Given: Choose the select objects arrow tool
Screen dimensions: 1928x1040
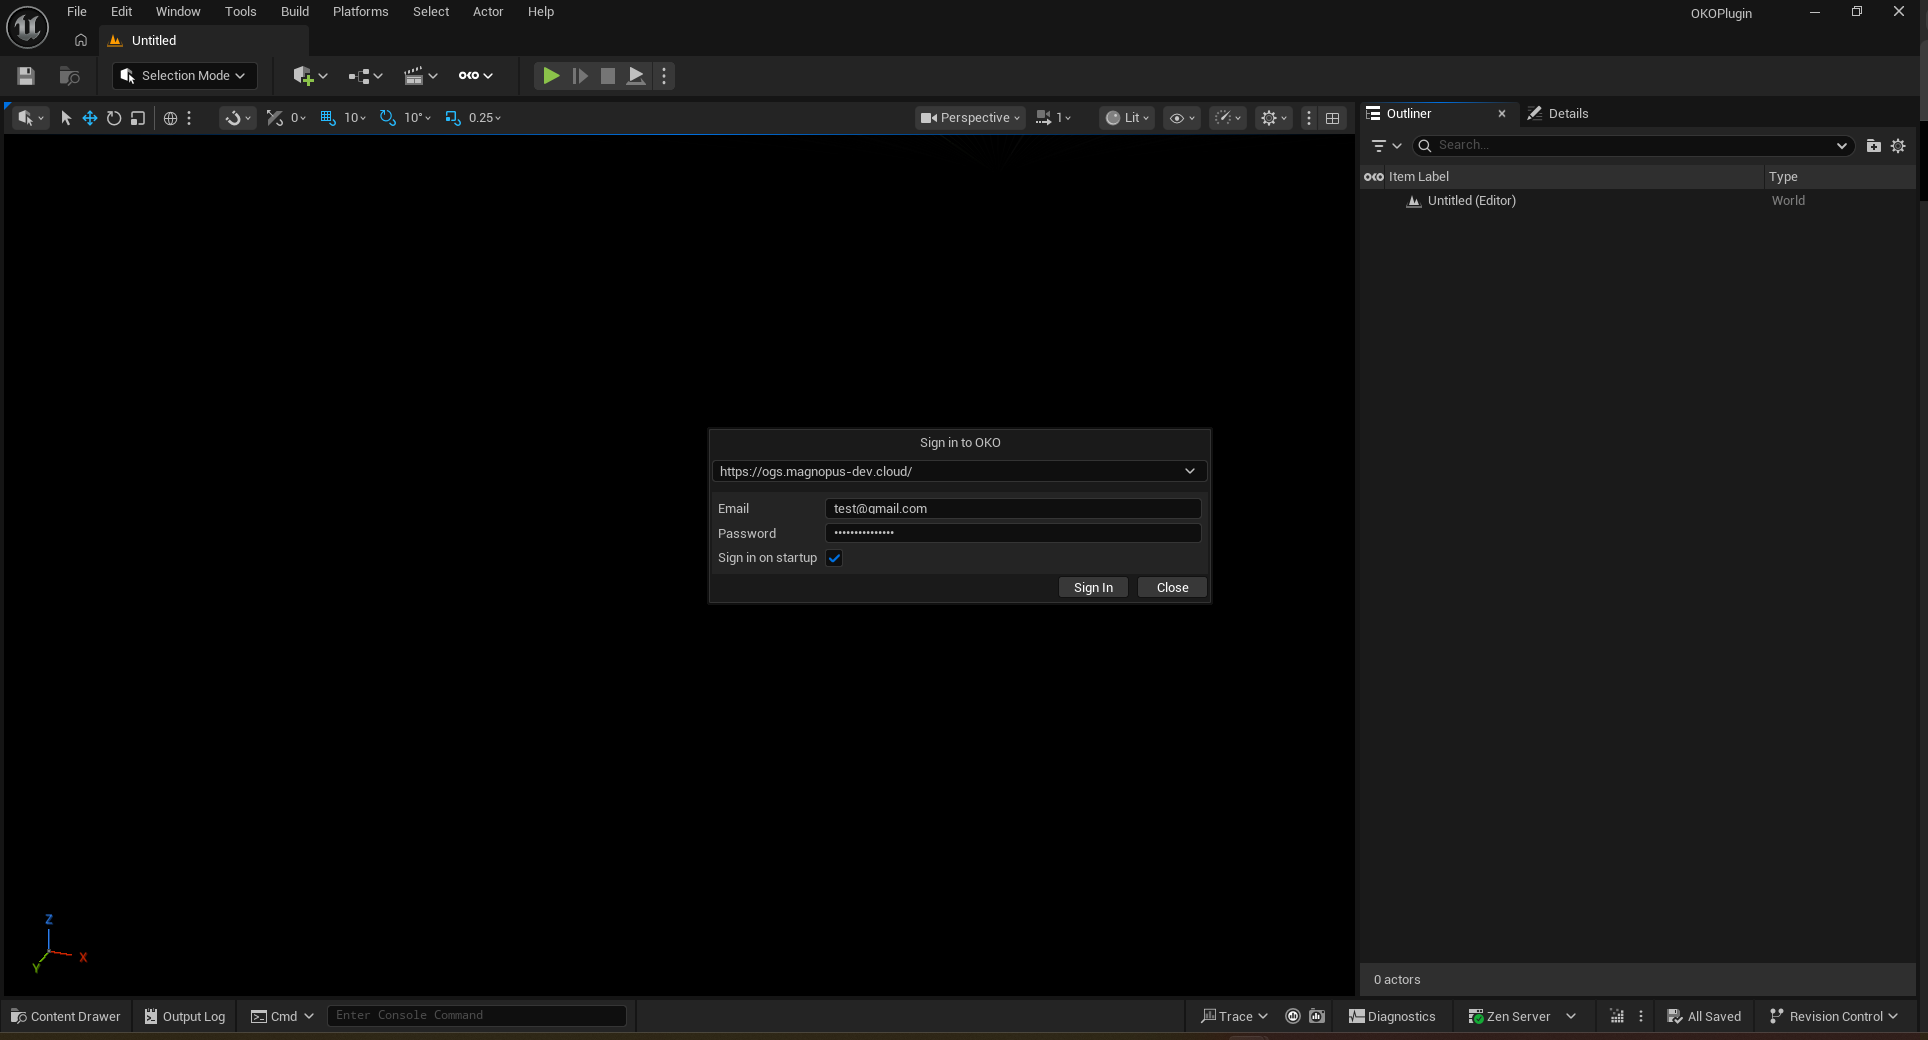Looking at the screenshot, I should pos(66,118).
